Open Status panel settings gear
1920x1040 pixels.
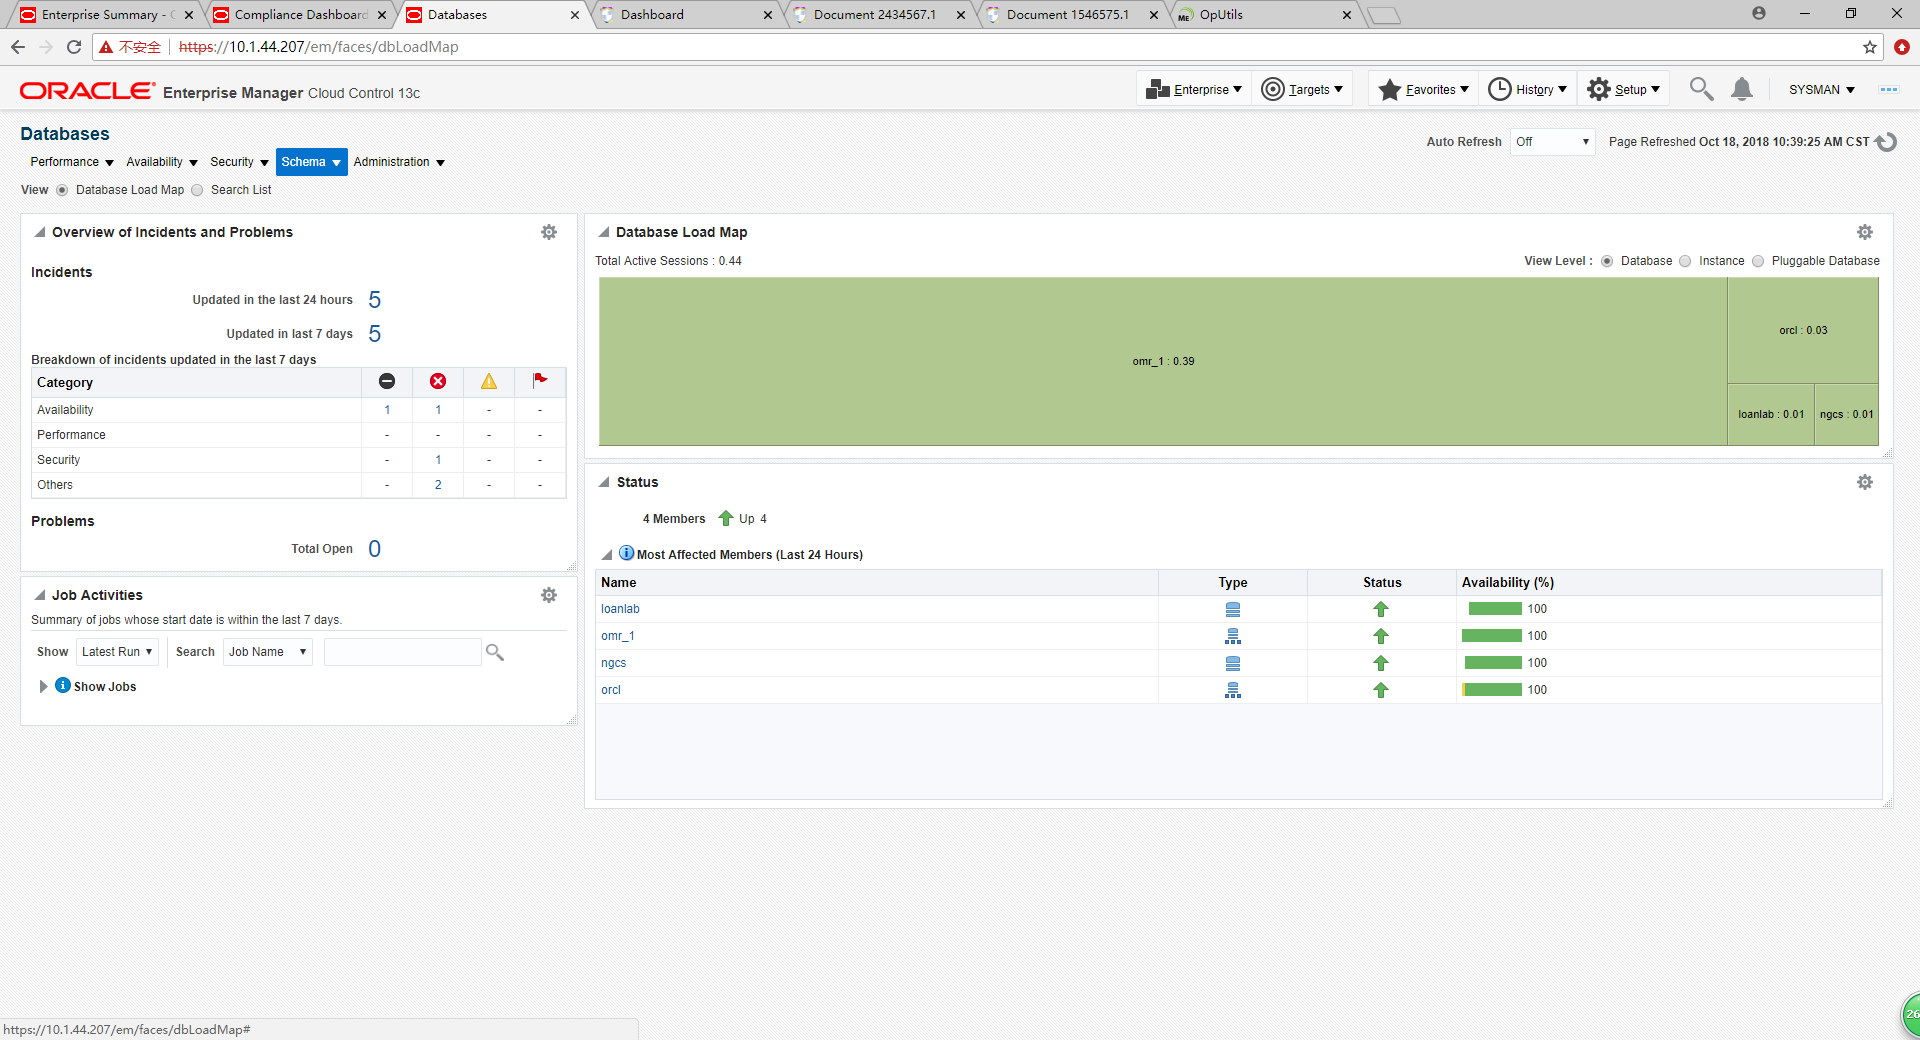tap(1864, 482)
